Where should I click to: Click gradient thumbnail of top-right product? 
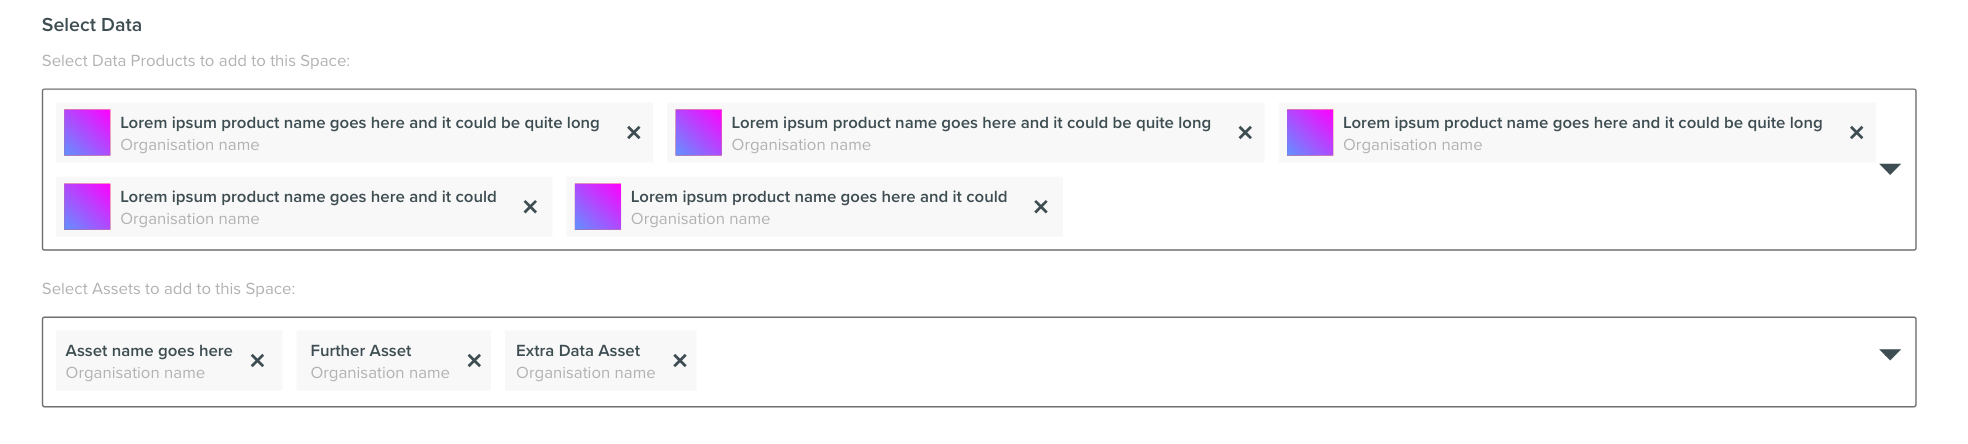pos(1309,133)
